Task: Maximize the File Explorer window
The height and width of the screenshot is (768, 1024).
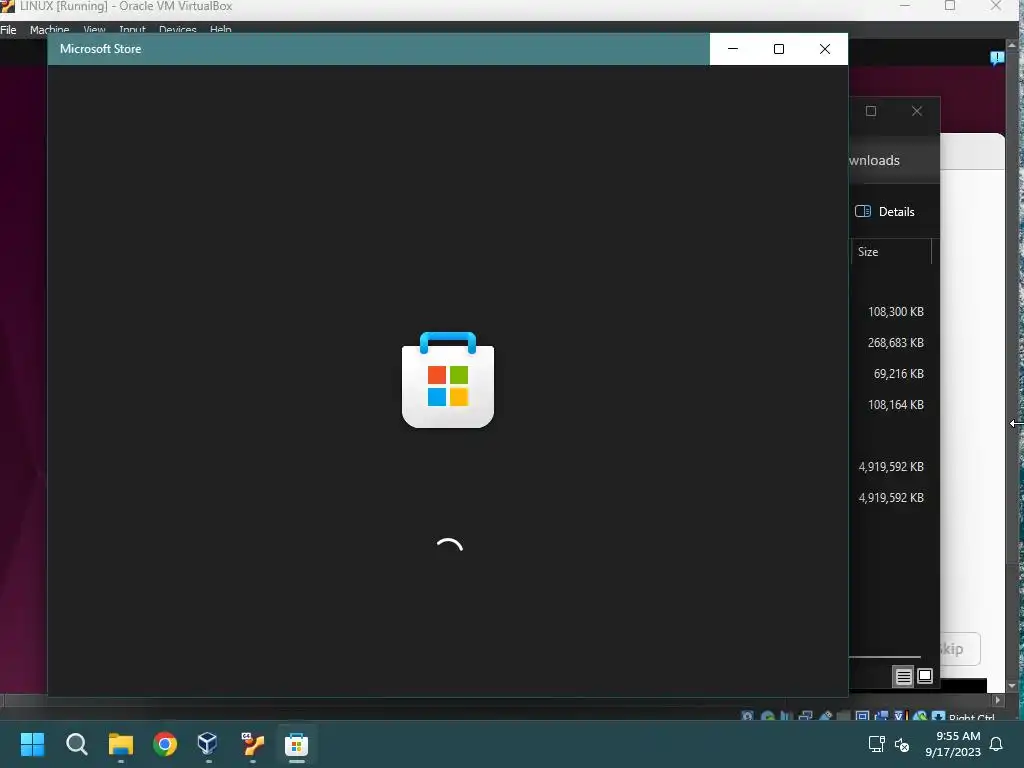Action: tap(871, 111)
